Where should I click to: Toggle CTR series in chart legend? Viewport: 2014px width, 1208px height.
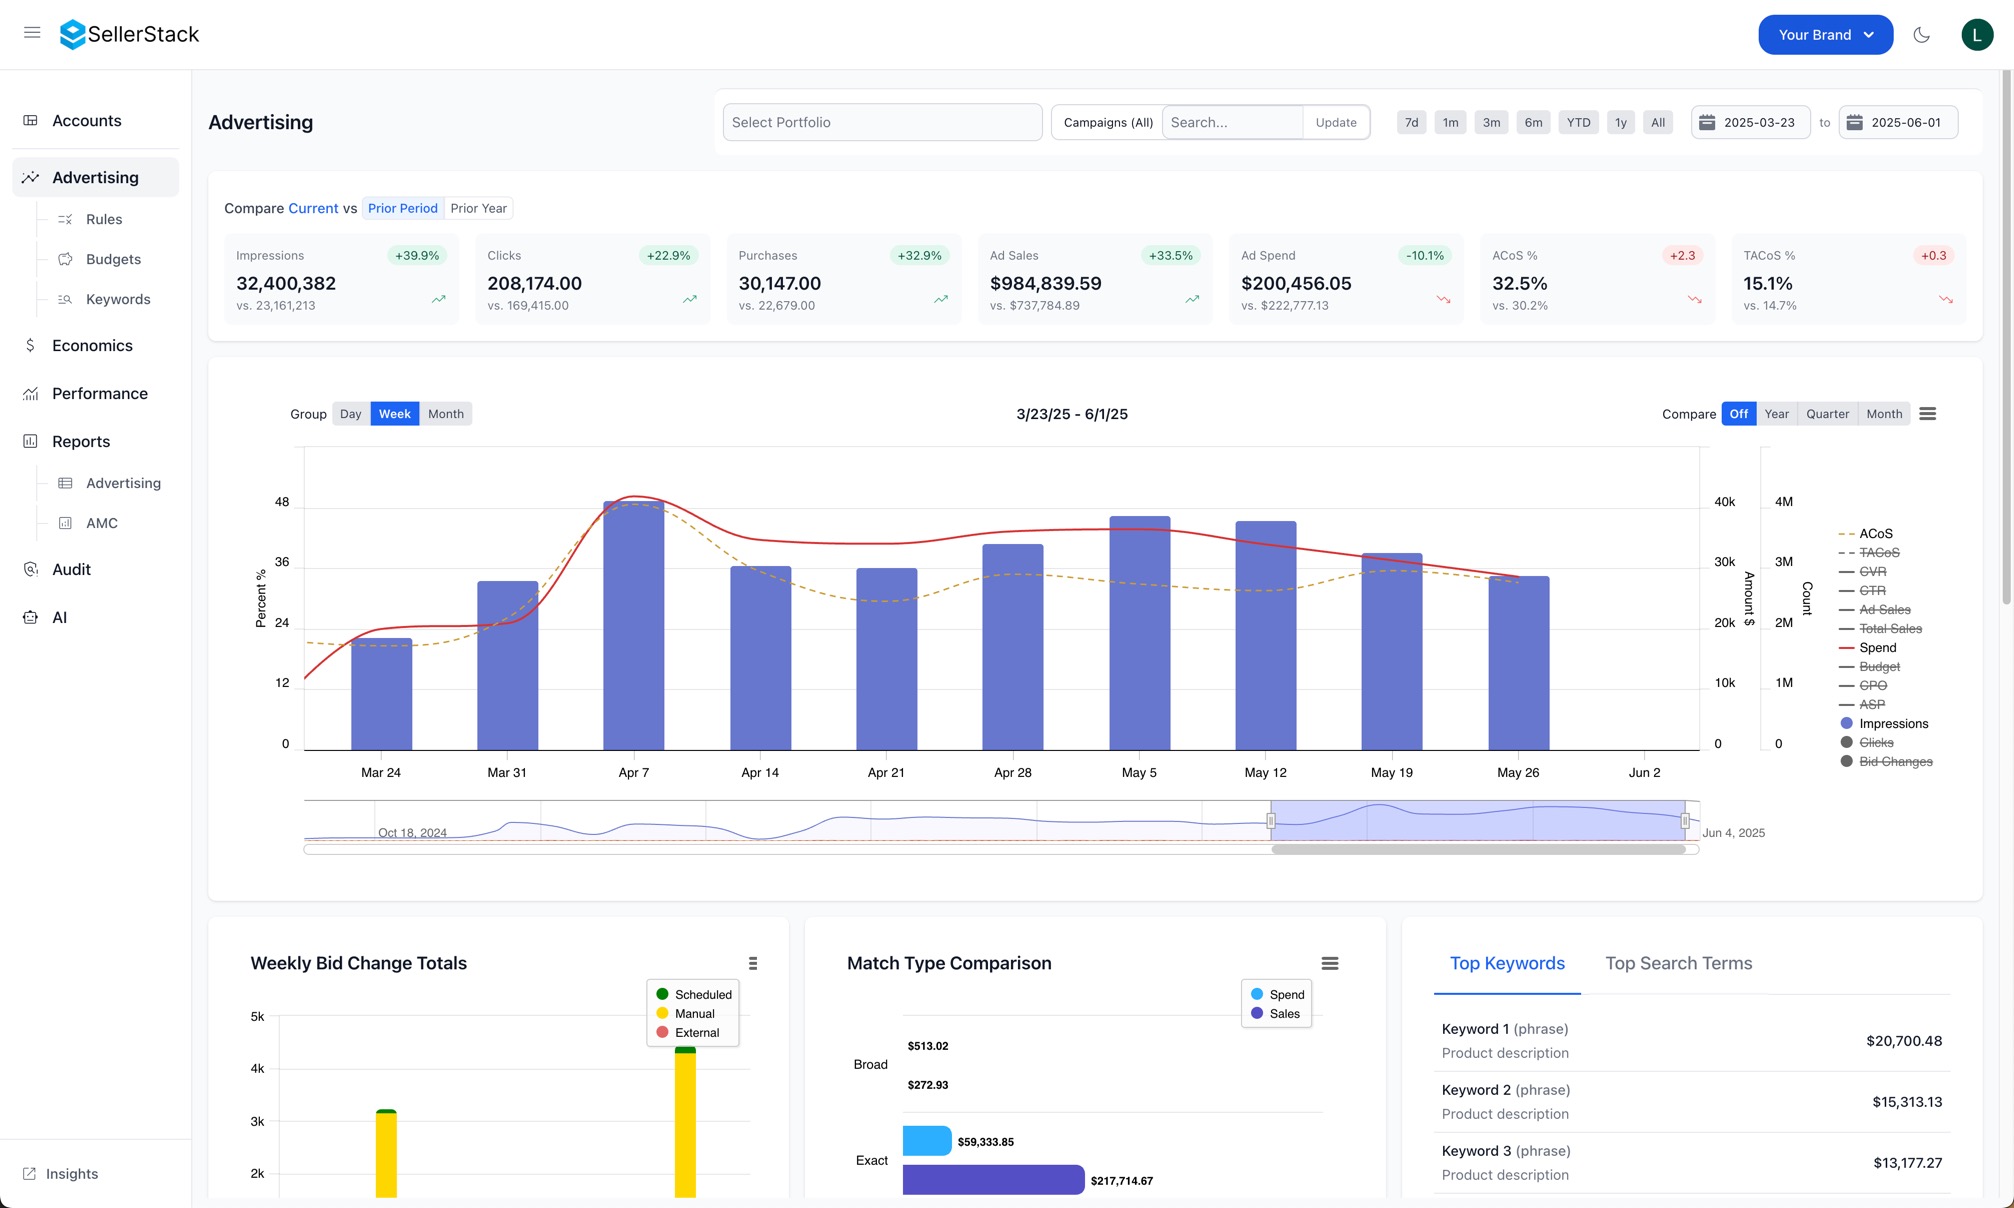point(1862,591)
